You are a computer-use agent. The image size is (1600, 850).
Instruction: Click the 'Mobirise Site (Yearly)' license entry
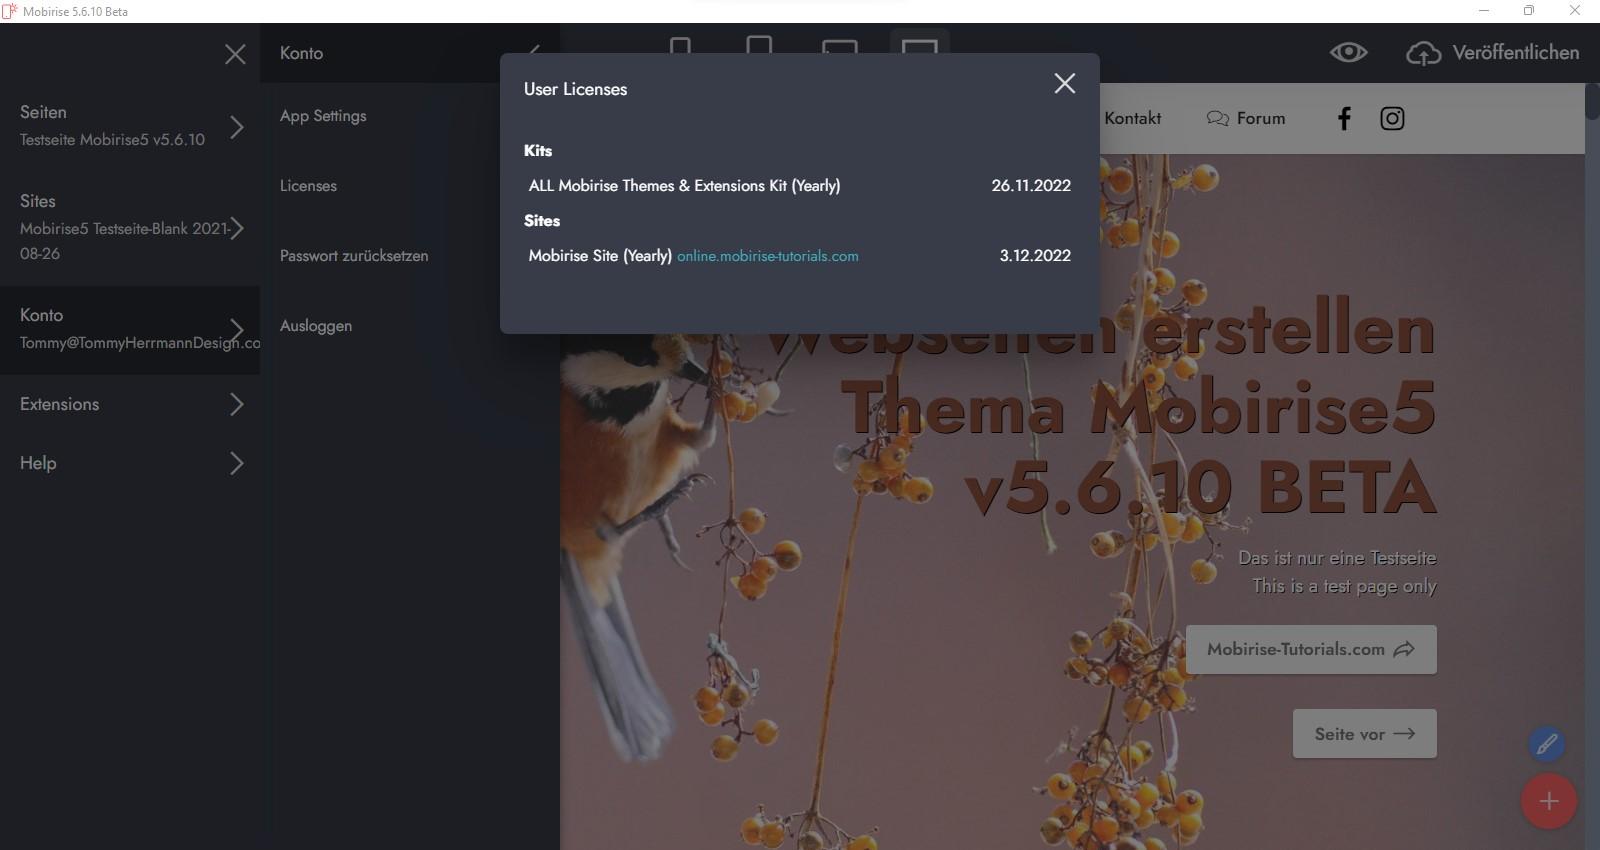point(600,256)
